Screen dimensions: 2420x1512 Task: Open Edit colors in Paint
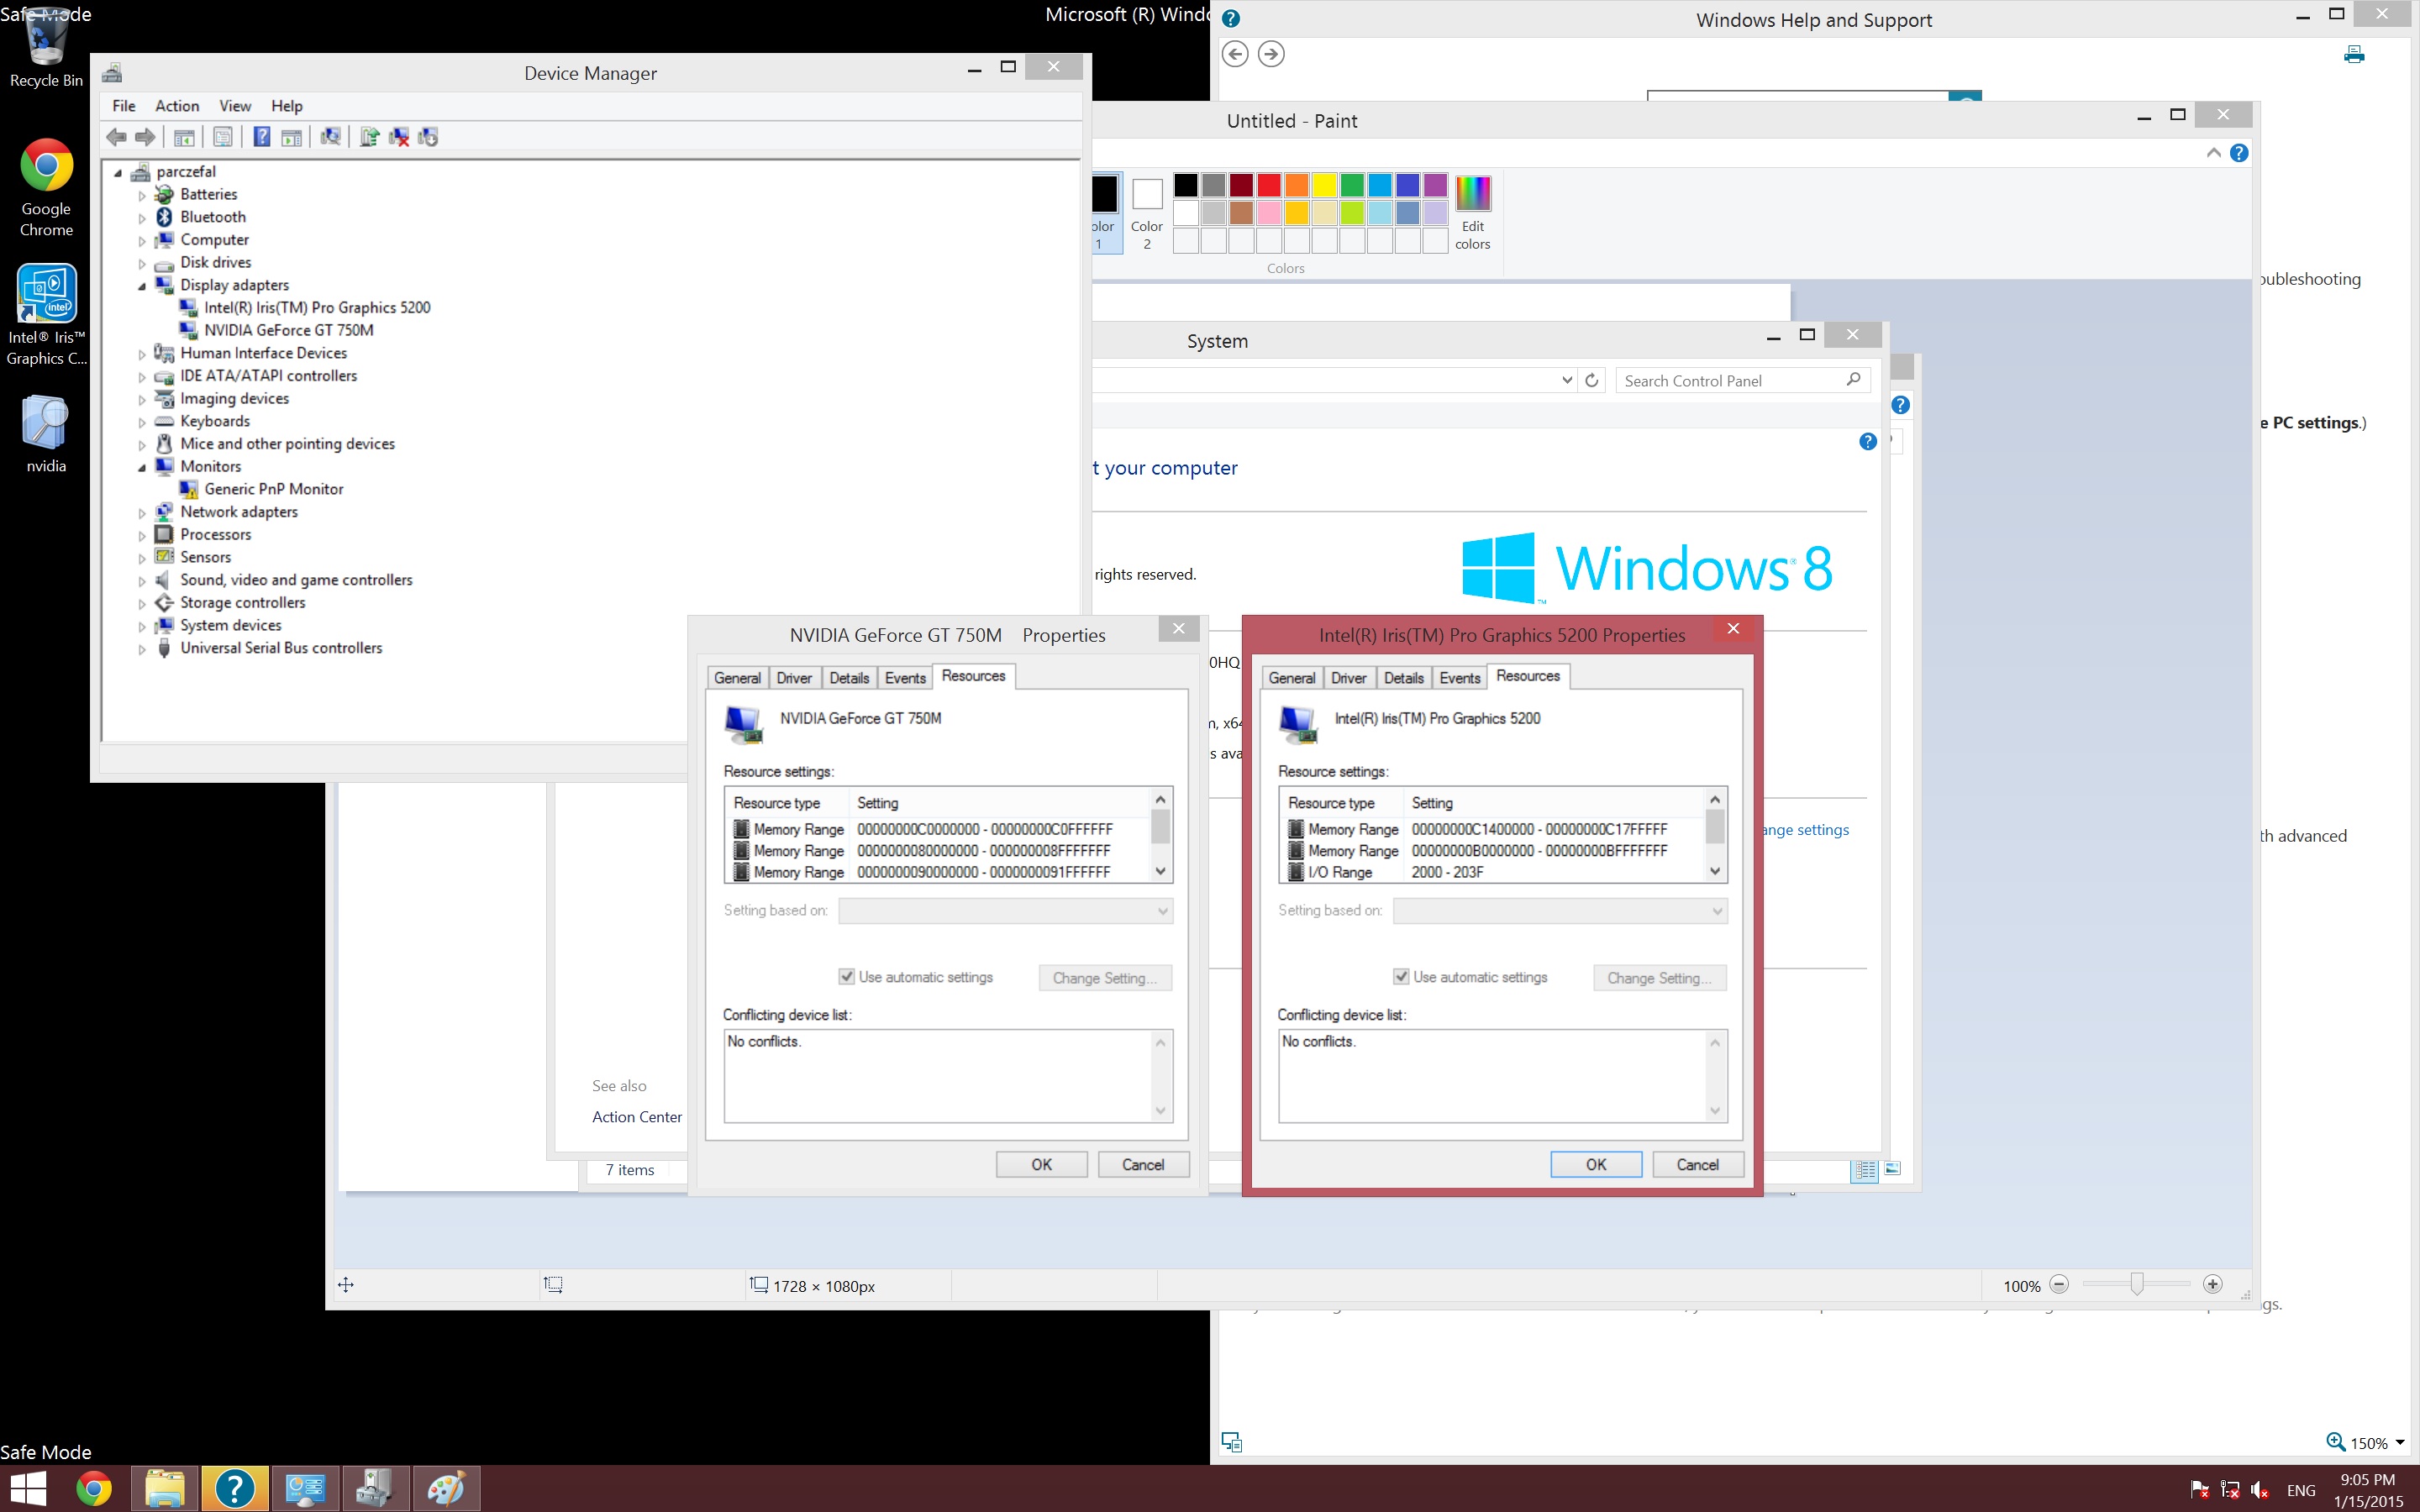point(1472,212)
